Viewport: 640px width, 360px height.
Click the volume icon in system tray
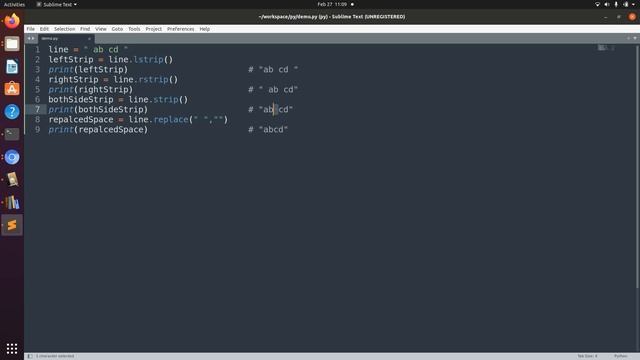[x=607, y=4]
